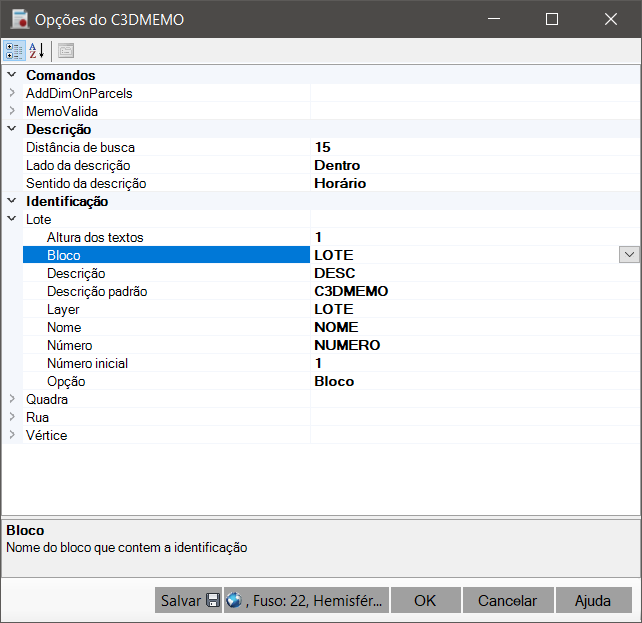Click the C3DMEMO app icon in title bar
The height and width of the screenshot is (623, 642).
tap(19, 19)
